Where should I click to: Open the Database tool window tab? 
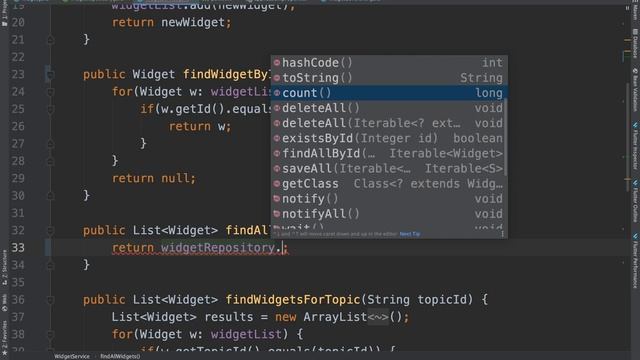point(635,43)
